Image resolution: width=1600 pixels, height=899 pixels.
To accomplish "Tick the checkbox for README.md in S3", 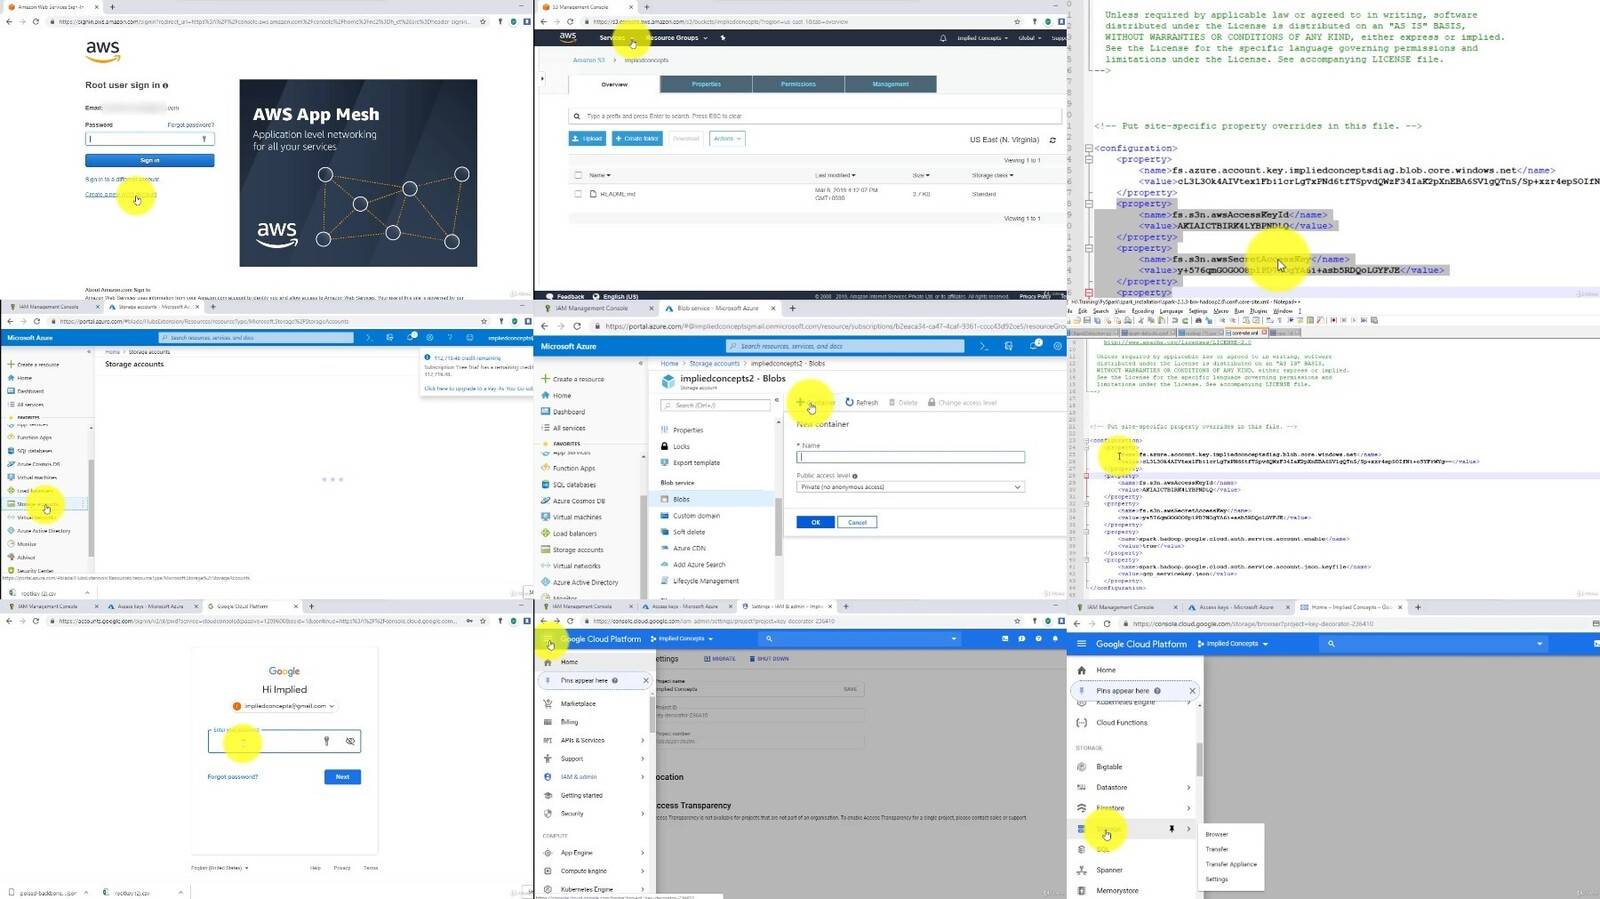I will click(x=578, y=194).
